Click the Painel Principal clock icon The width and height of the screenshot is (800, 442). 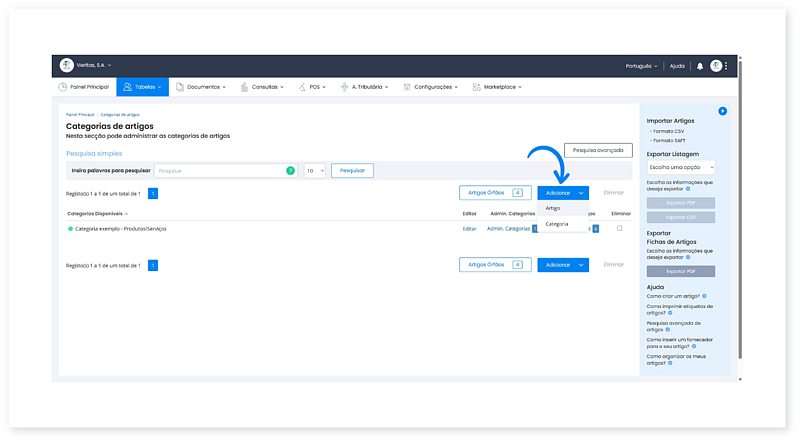click(x=63, y=87)
